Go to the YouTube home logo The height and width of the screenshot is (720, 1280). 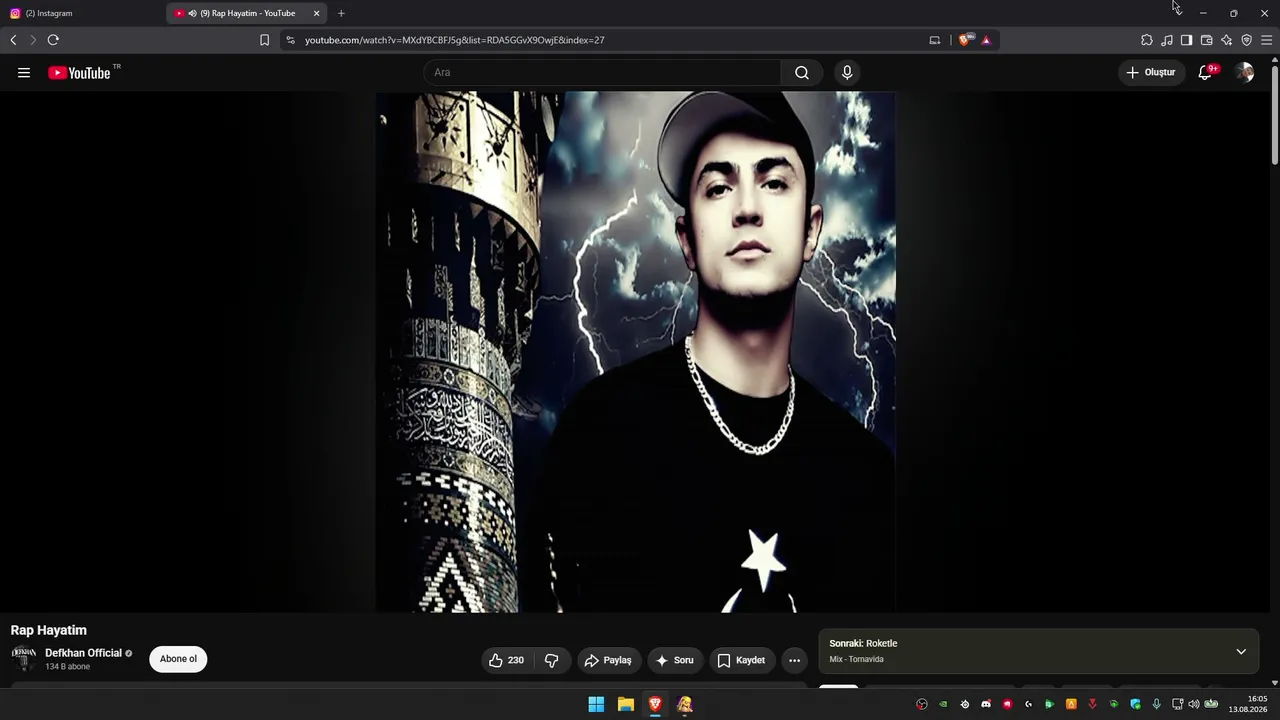point(79,72)
